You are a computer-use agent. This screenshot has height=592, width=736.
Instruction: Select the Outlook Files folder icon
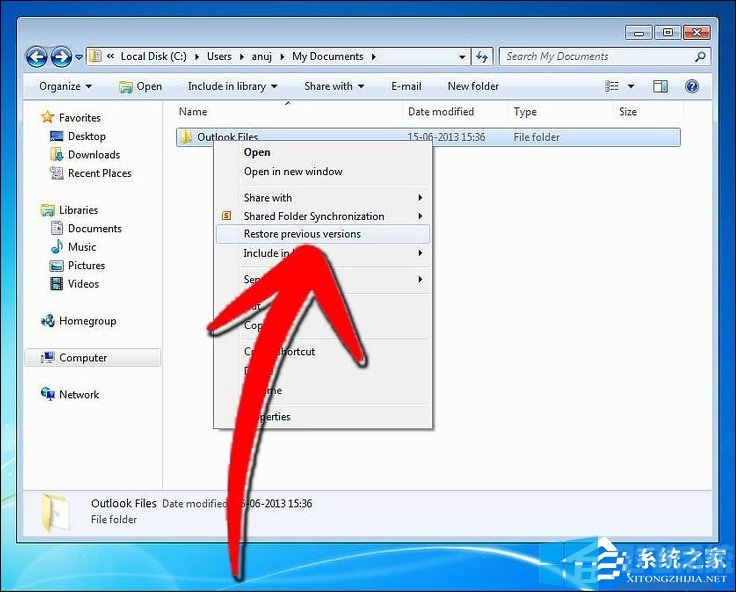click(186, 138)
